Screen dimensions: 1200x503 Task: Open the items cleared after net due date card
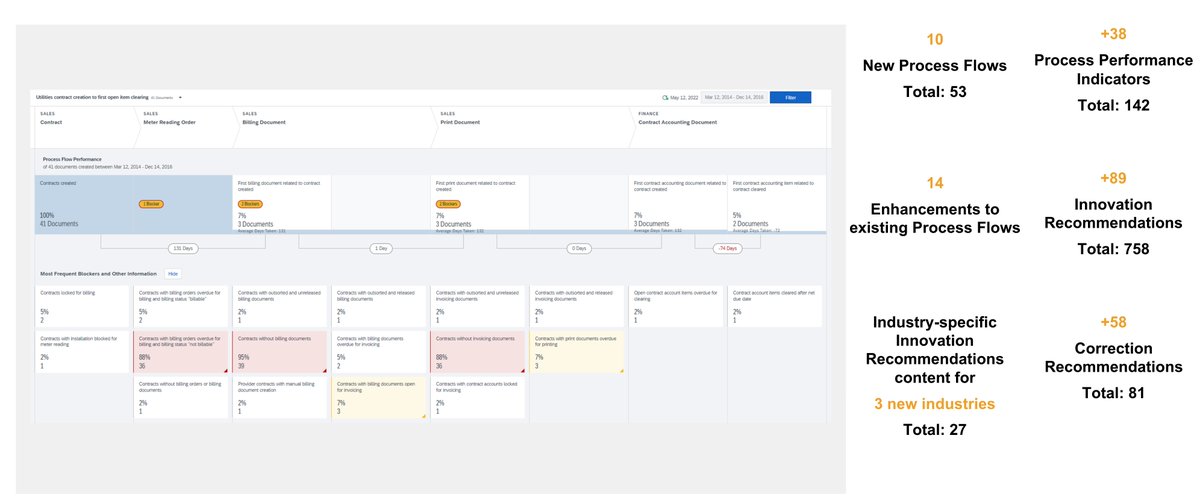click(777, 305)
